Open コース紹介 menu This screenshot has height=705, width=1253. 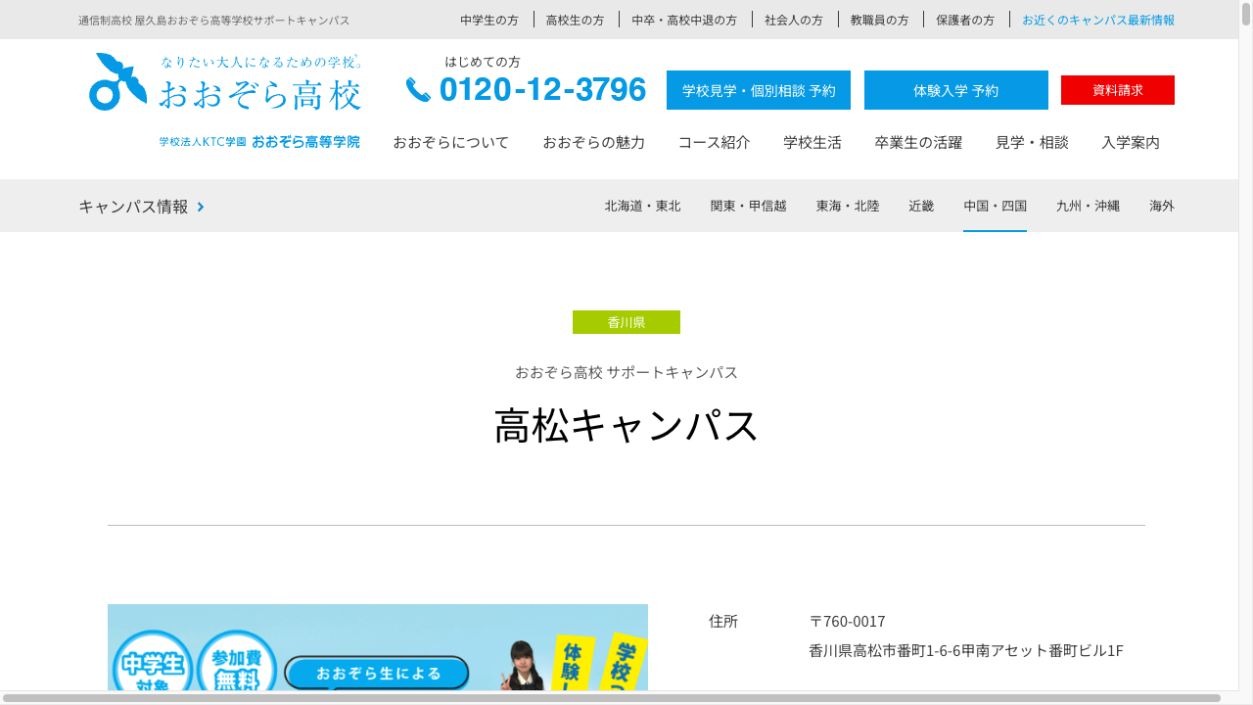(714, 143)
